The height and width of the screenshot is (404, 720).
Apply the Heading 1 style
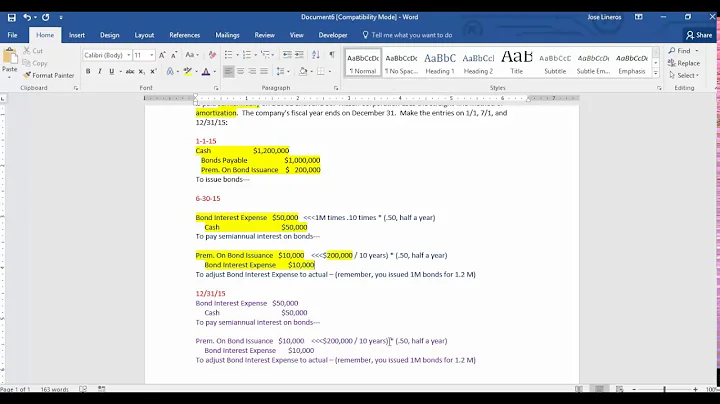click(x=439, y=63)
